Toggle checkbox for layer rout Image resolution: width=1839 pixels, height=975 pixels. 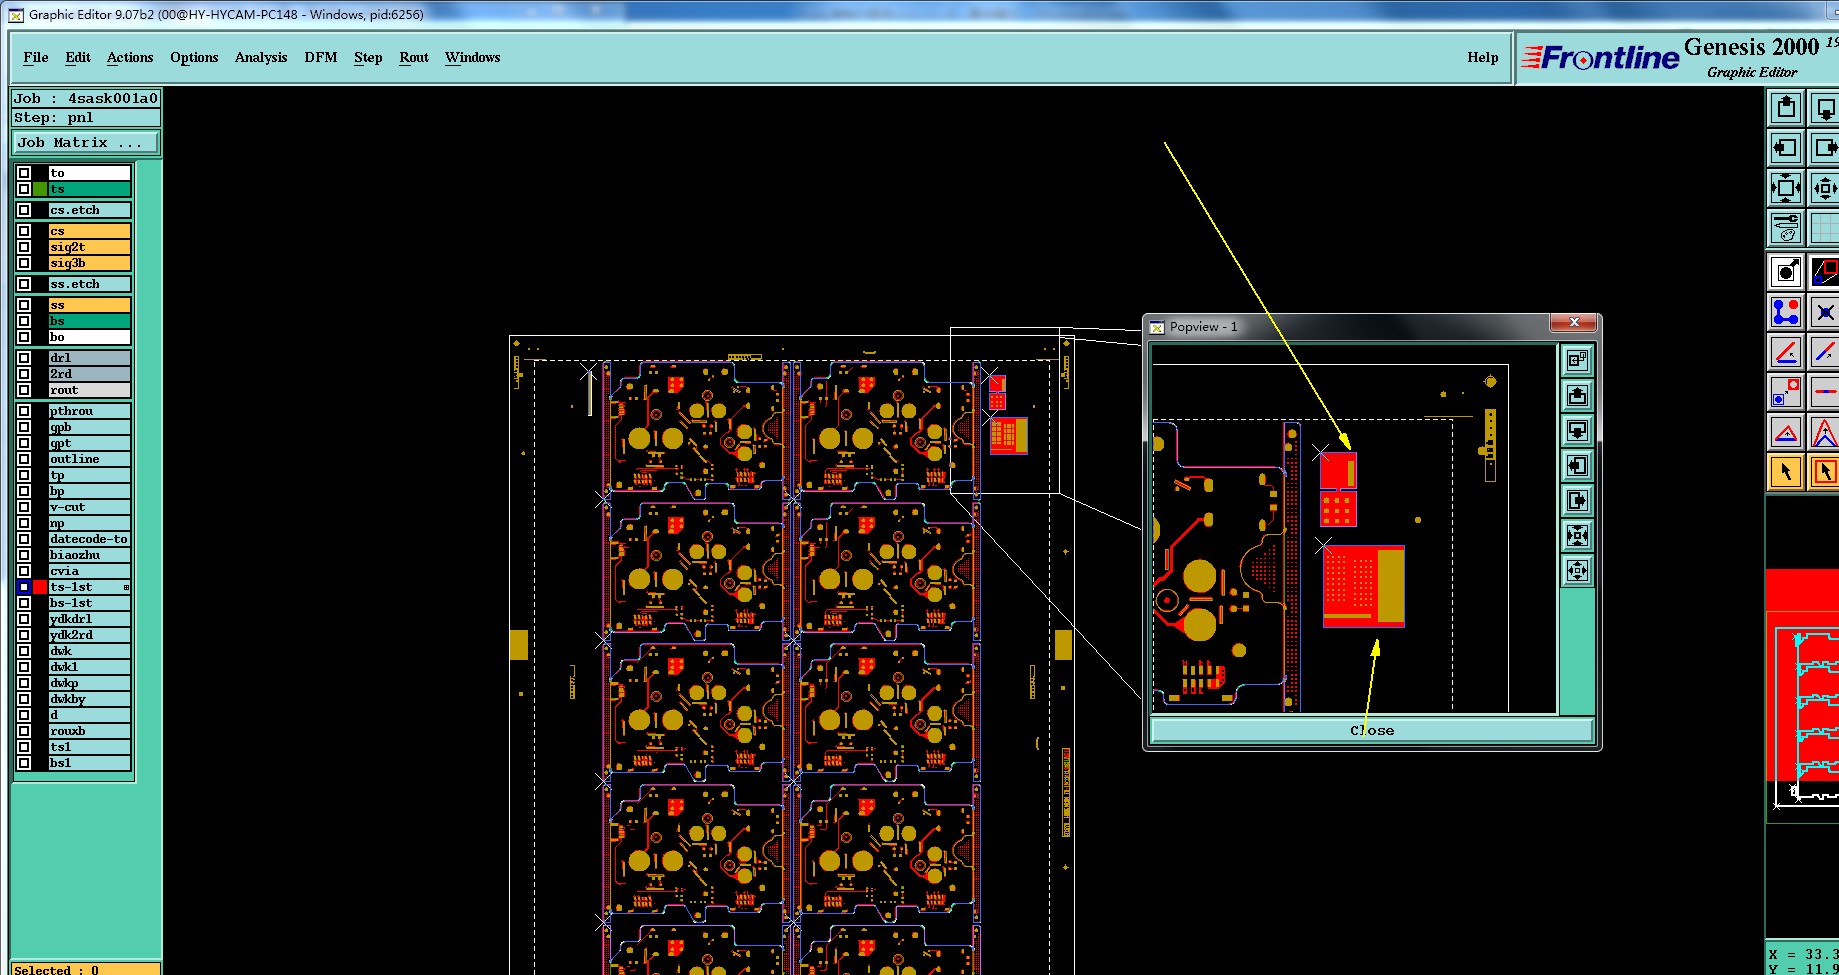click(x=24, y=390)
